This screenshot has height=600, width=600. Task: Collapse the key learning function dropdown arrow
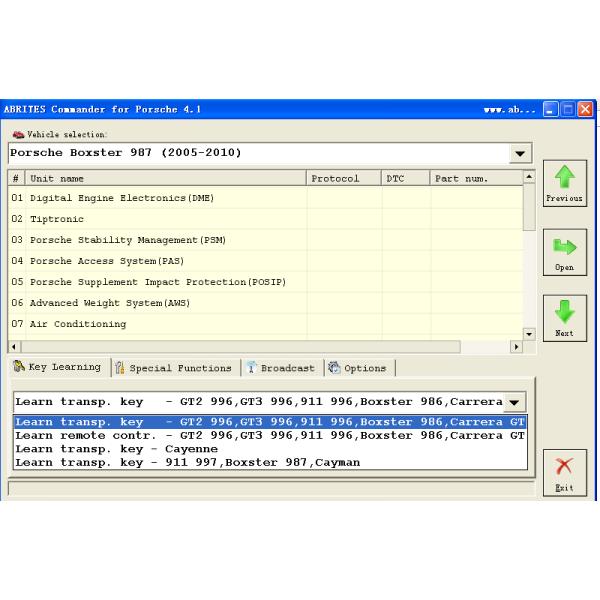pos(514,402)
